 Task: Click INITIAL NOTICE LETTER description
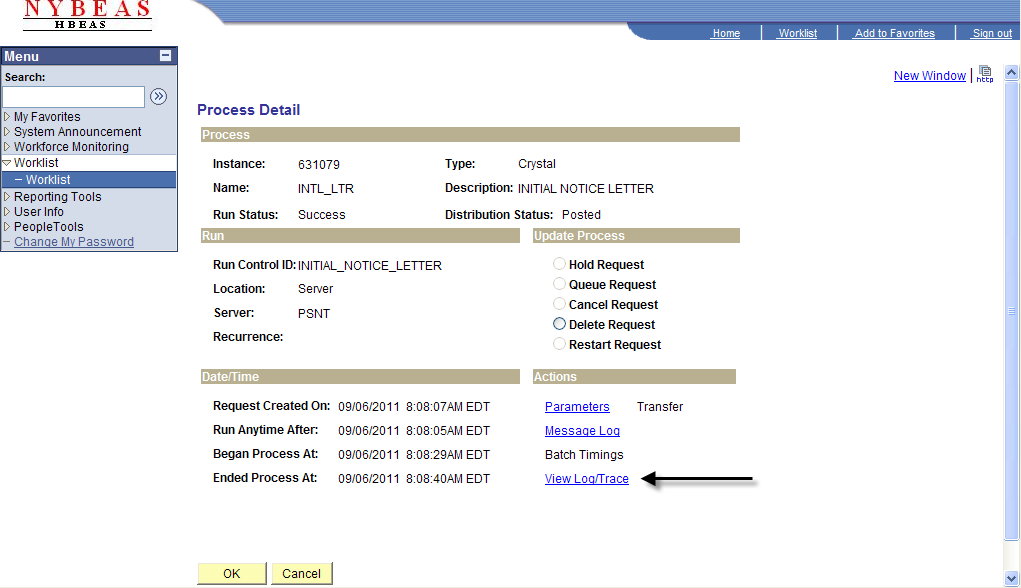[585, 189]
